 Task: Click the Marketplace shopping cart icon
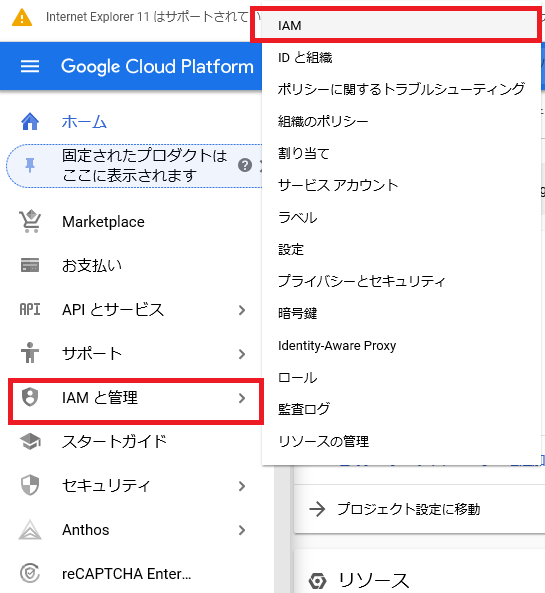coord(30,221)
